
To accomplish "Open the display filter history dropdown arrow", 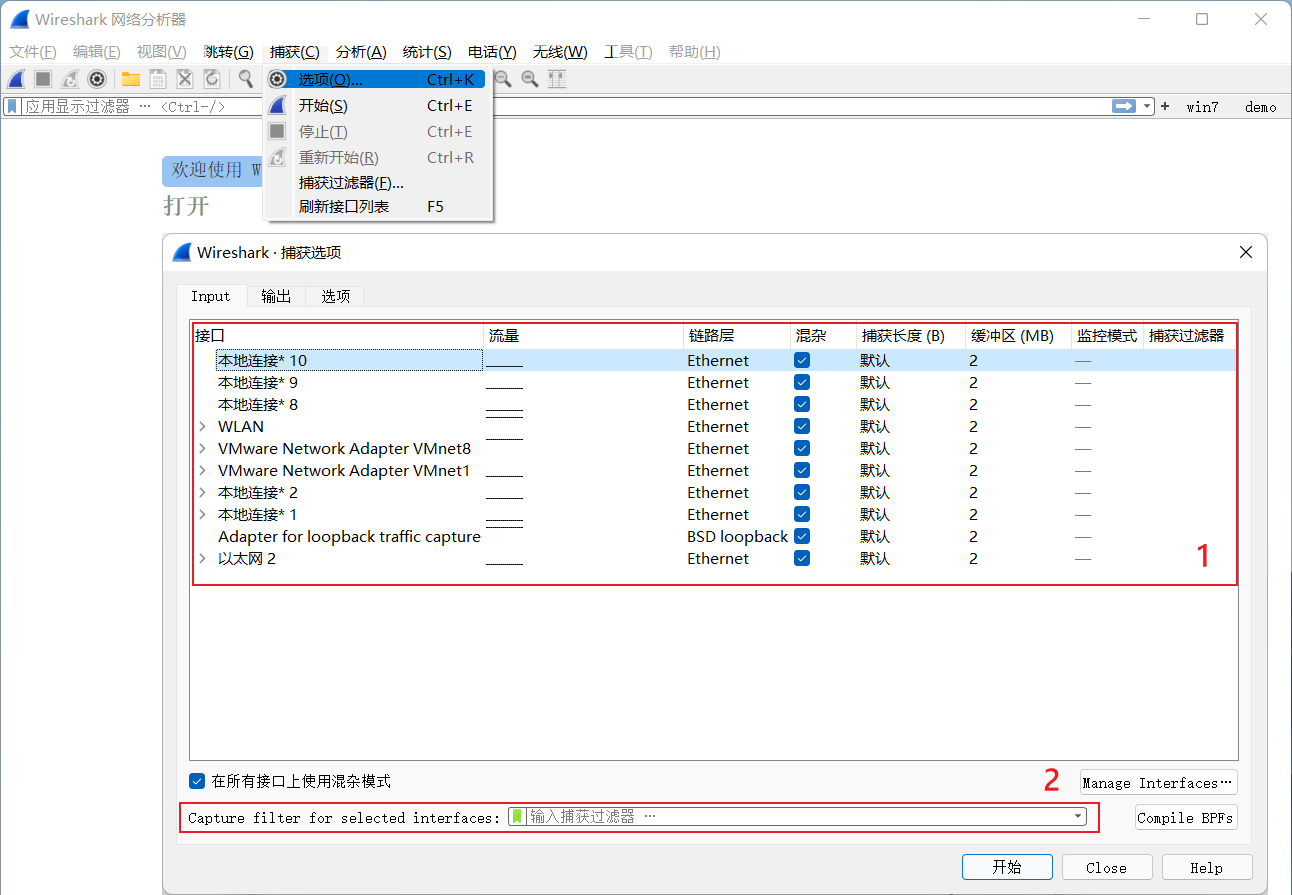I will tap(1147, 106).
